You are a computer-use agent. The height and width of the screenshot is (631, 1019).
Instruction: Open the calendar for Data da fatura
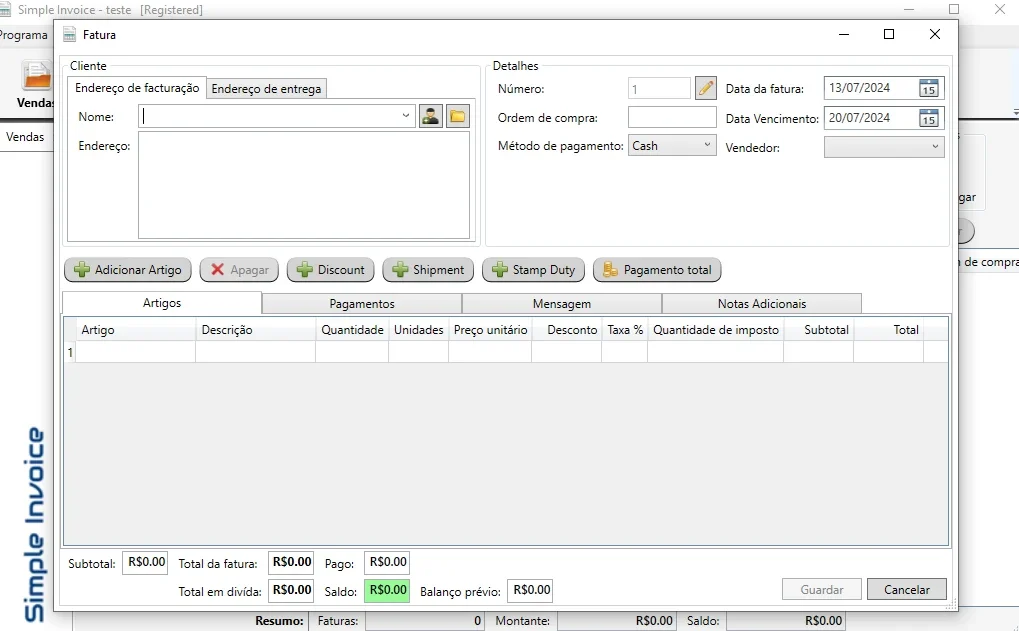929,88
